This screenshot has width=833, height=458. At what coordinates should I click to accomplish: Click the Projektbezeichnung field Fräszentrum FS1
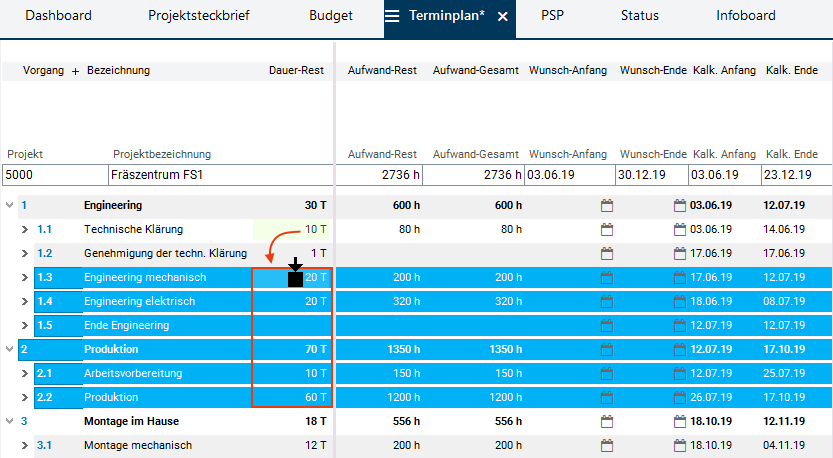(219, 175)
